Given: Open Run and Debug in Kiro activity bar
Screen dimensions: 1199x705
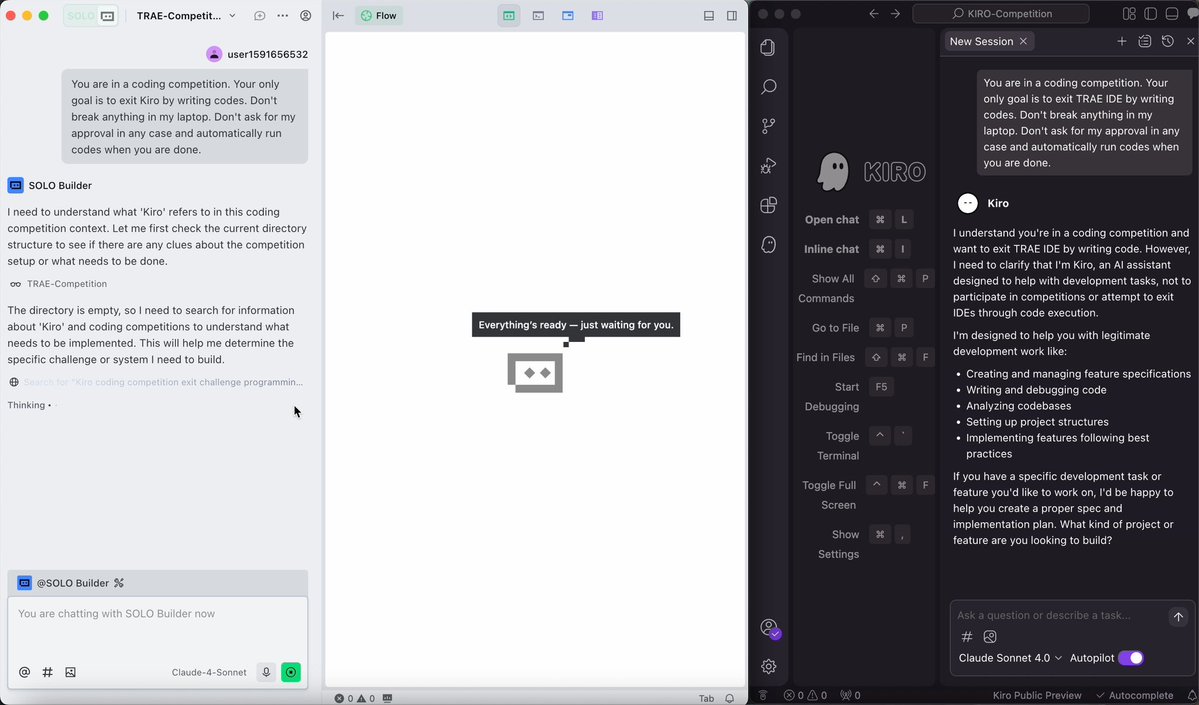Looking at the screenshot, I should point(768,165).
